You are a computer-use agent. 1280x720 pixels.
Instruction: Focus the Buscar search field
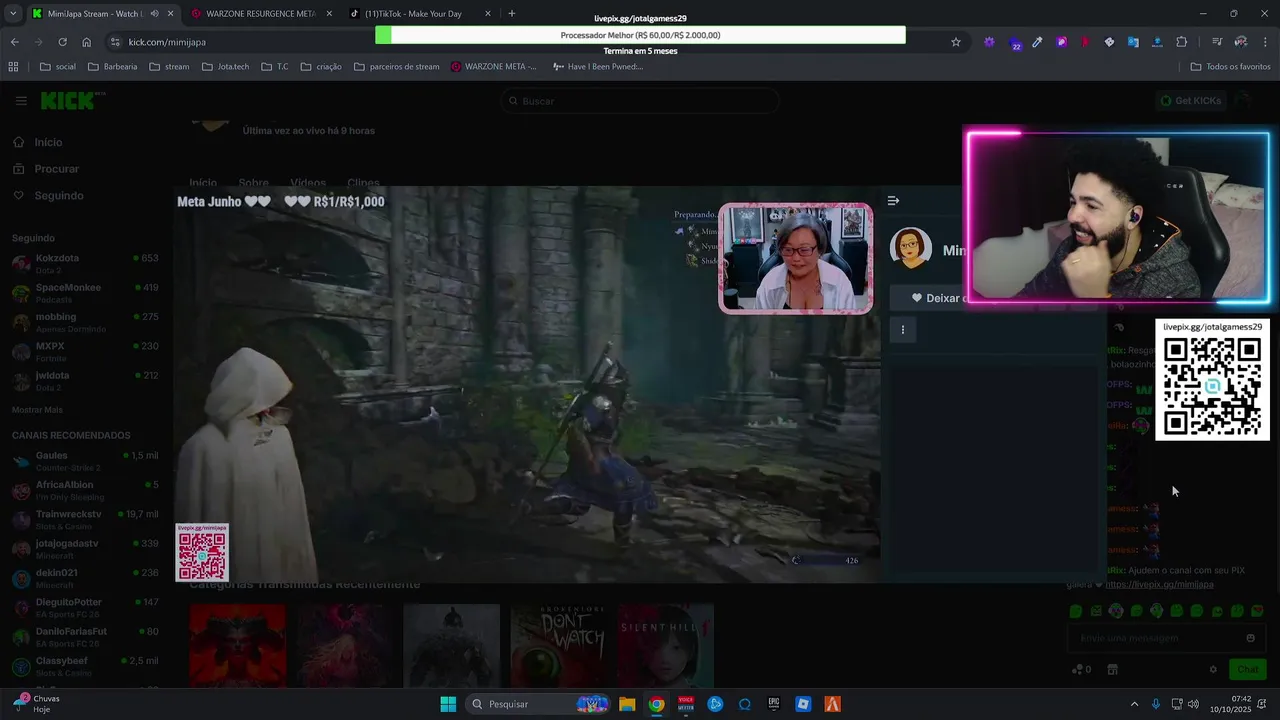pyautogui.click(x=640, y=101)
